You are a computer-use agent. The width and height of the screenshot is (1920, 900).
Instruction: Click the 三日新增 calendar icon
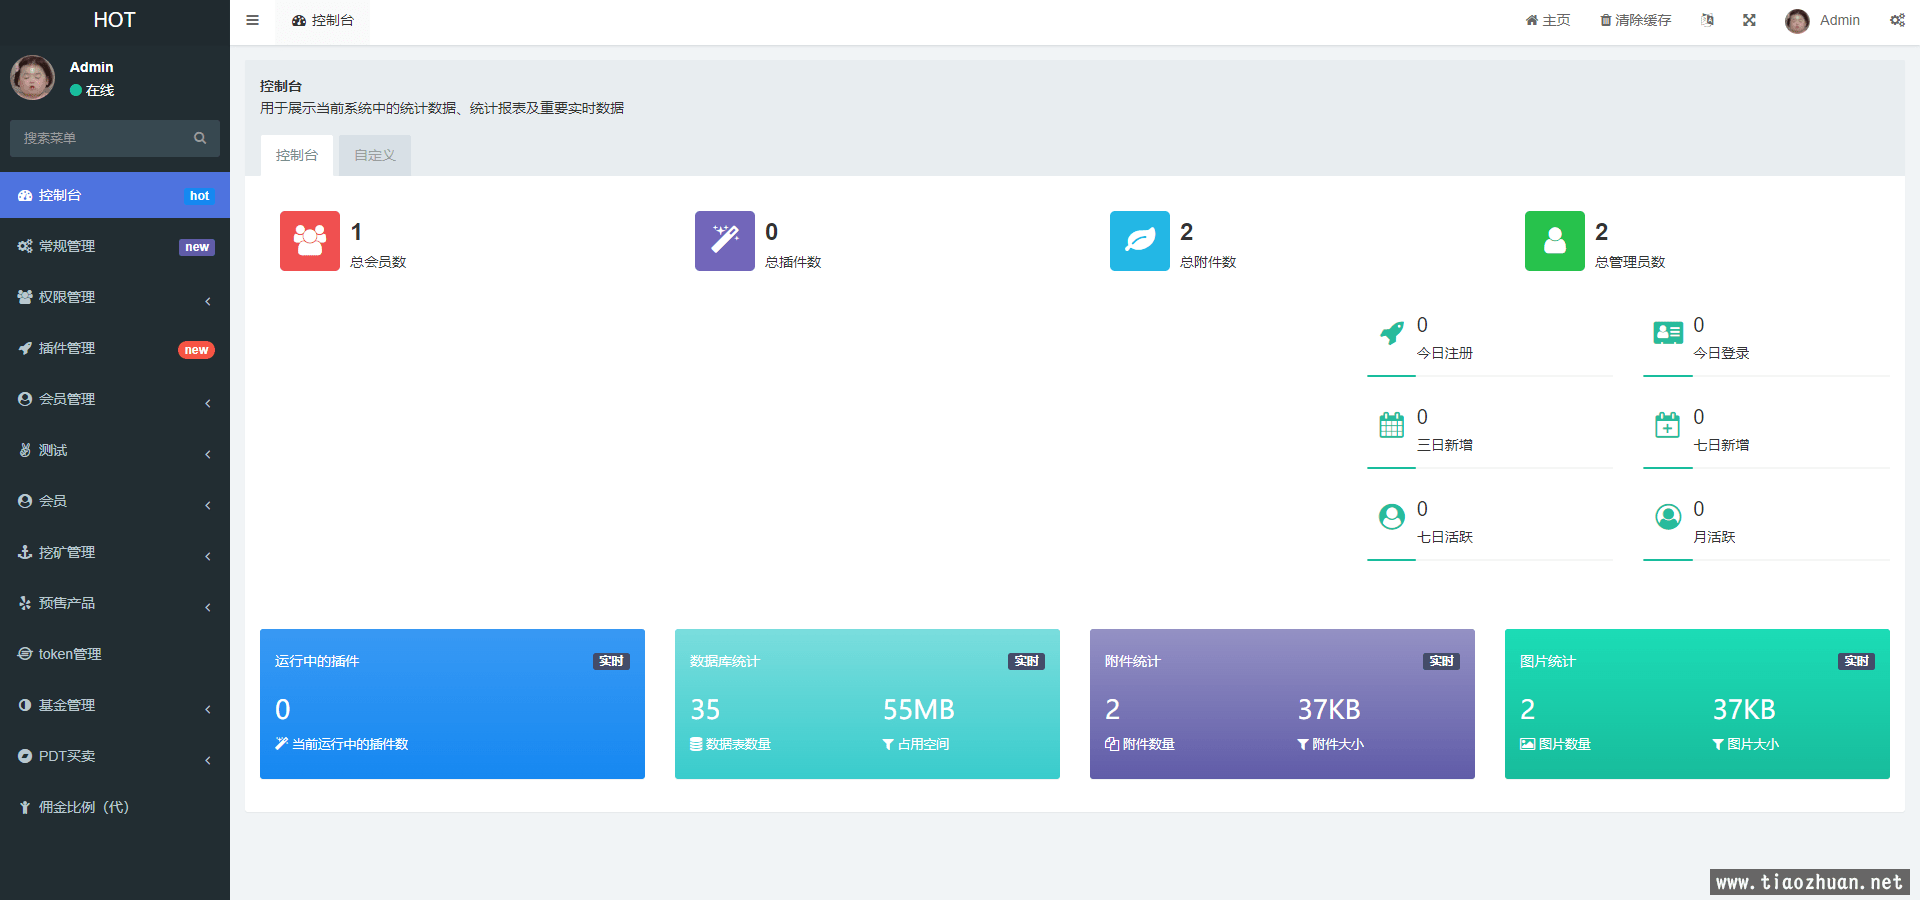point(1392,425)
